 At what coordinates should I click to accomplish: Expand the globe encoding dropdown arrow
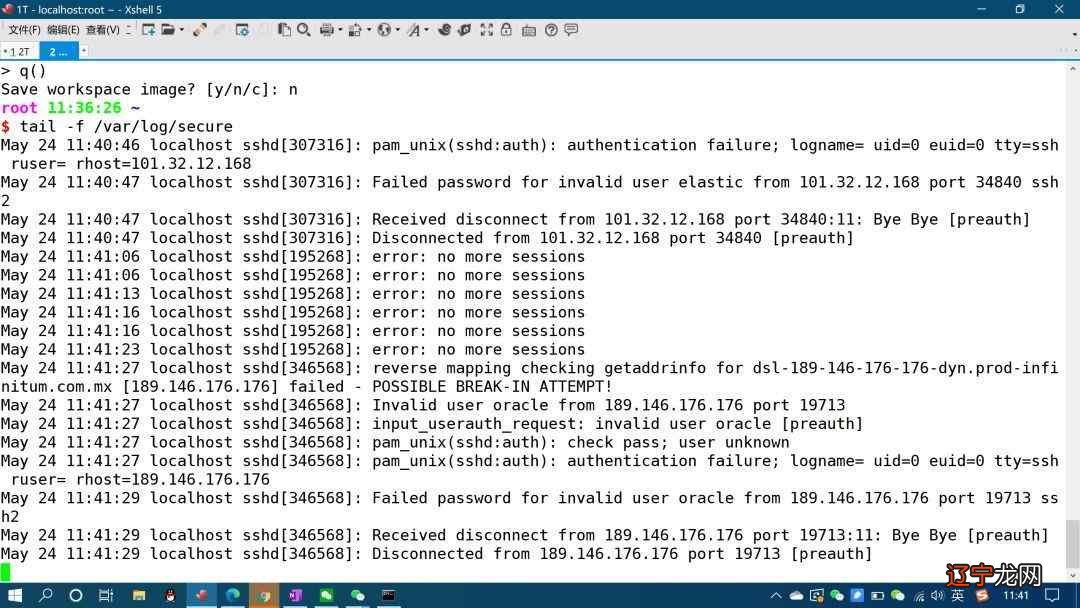397,30
